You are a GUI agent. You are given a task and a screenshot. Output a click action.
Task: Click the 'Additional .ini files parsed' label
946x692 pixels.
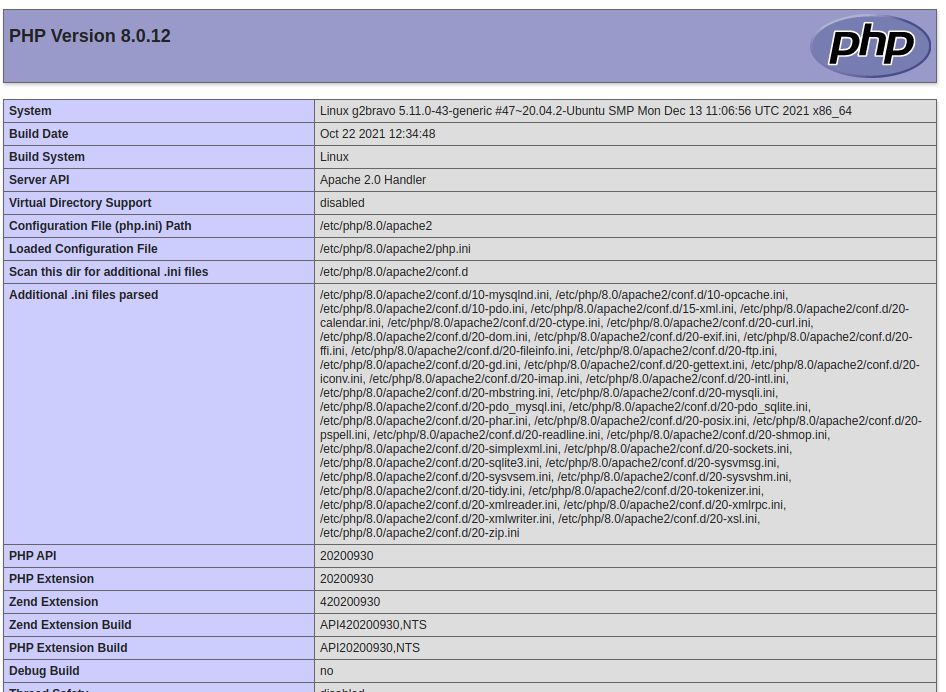[x=83, y=295]
